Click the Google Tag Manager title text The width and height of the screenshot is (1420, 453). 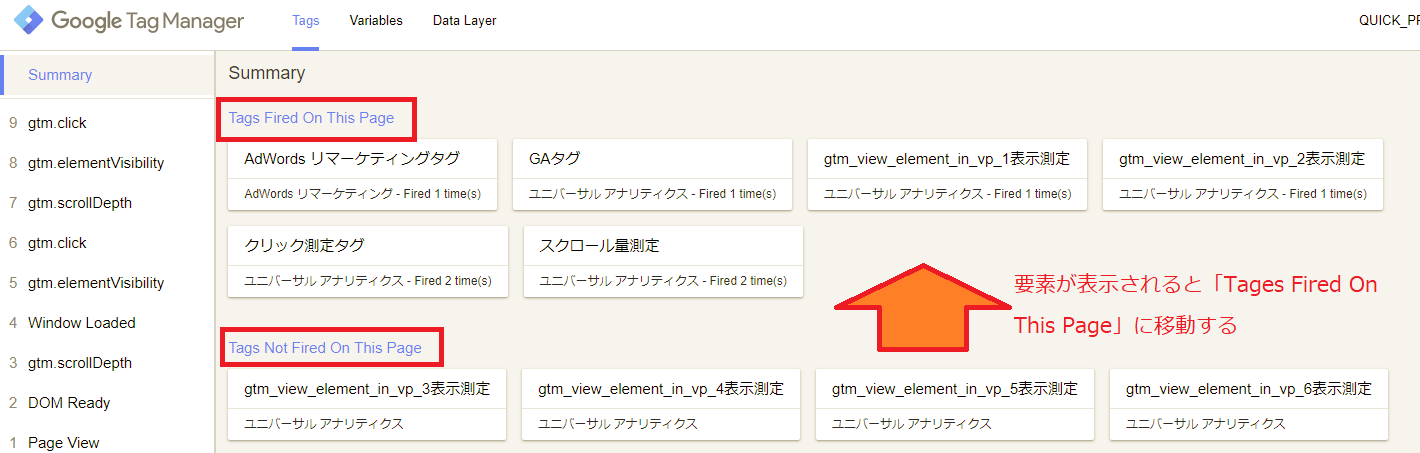148,20
